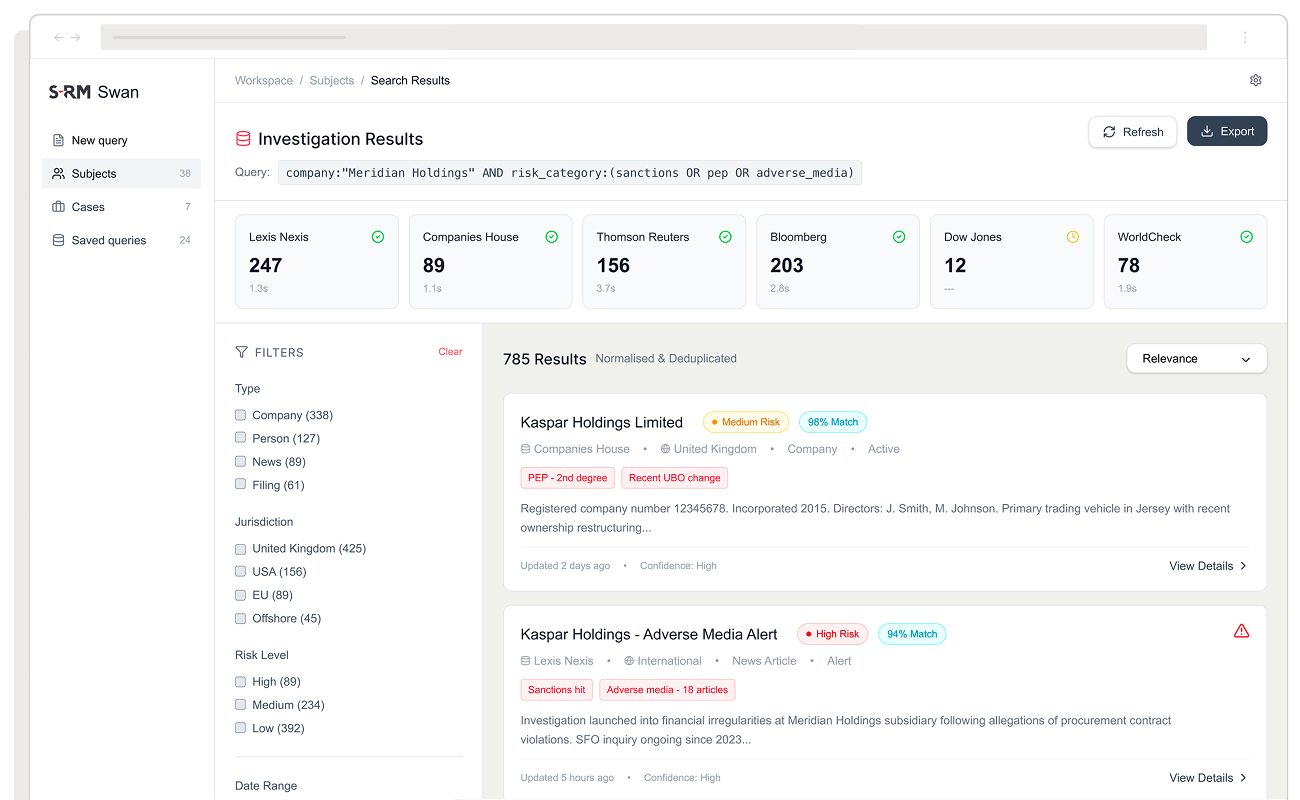The width and height of the screenshot is (1300, 800).
Task: Click the query string field
Action: tap(570, 172)
